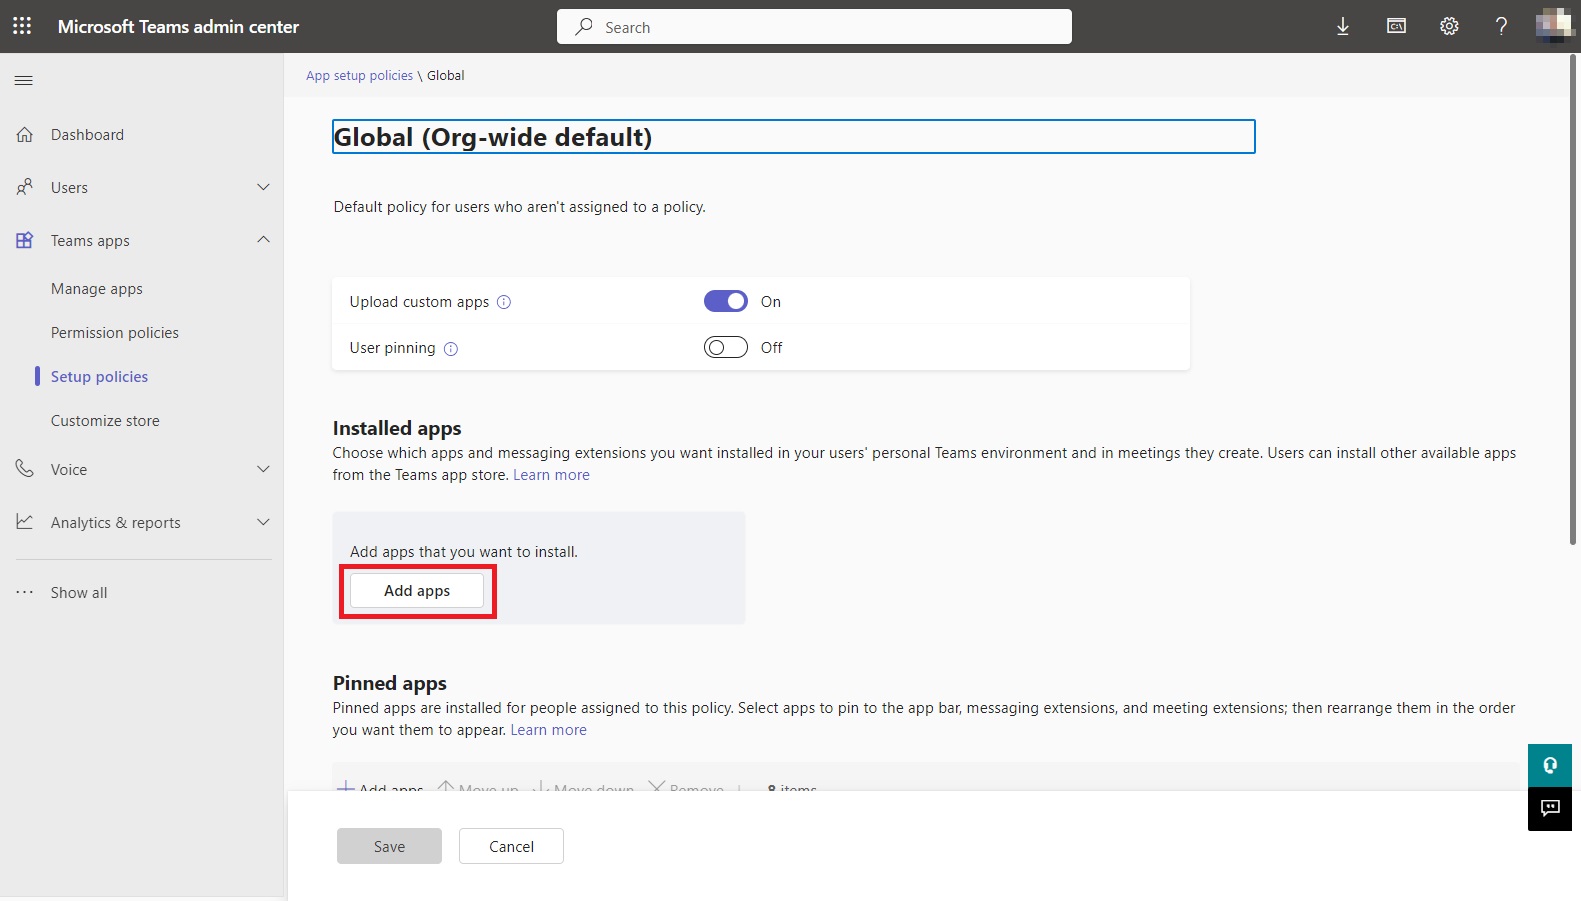Screen dimensions: 1581x901
Task: Go to Manage apps page
Action: coord(97,289)
